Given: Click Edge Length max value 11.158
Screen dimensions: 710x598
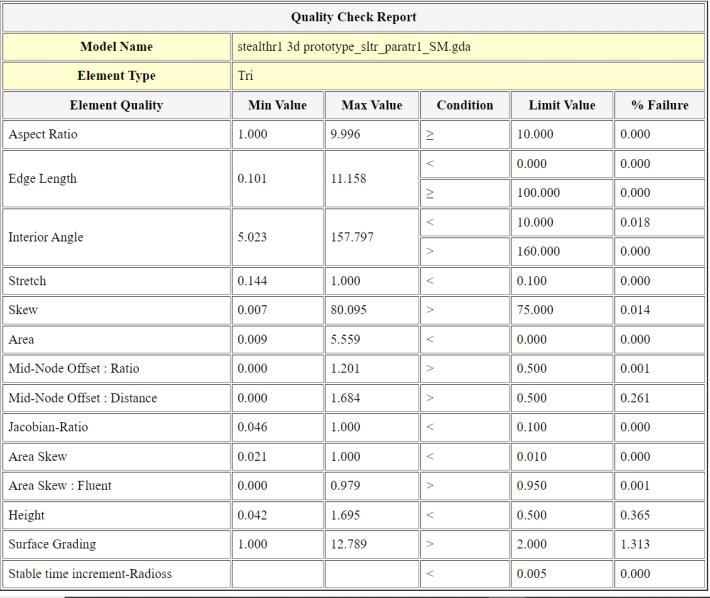Looking at the screenshot, I should (348, 178).
